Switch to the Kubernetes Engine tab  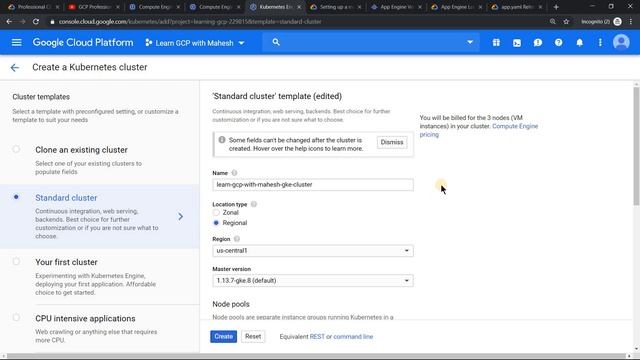click(x=276, y=7)
